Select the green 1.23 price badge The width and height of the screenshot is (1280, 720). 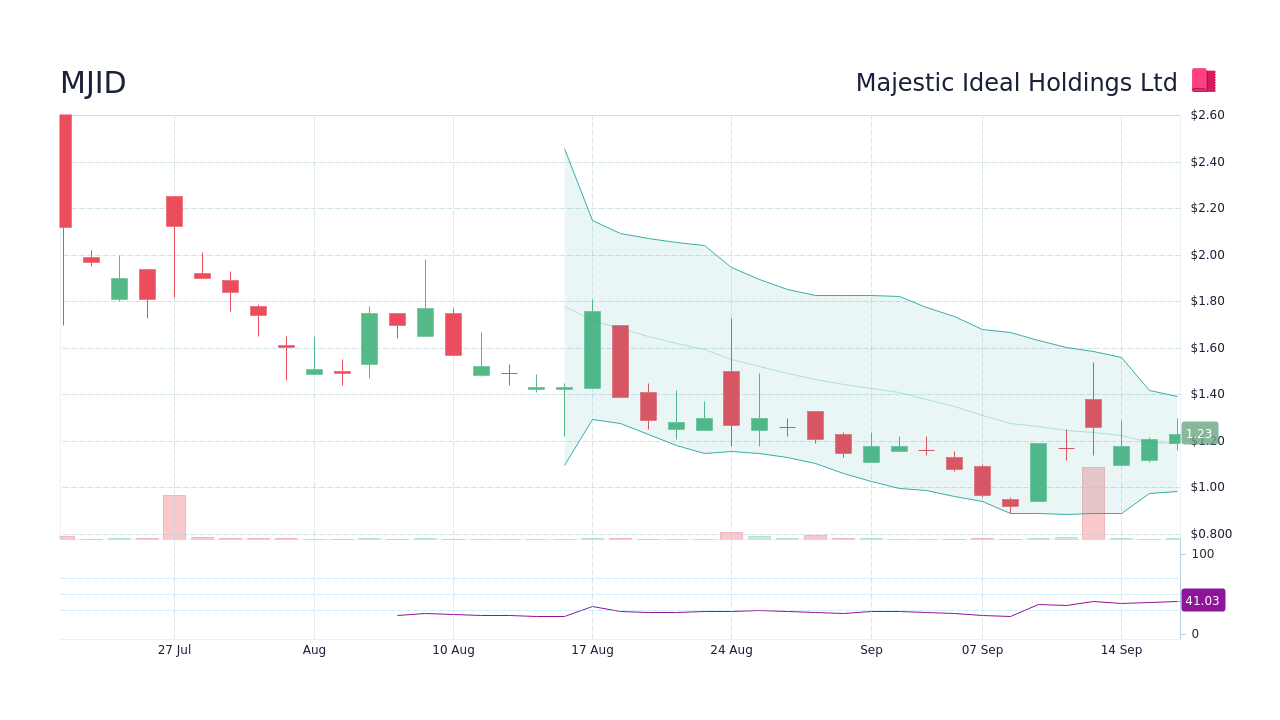(1198, 433)
